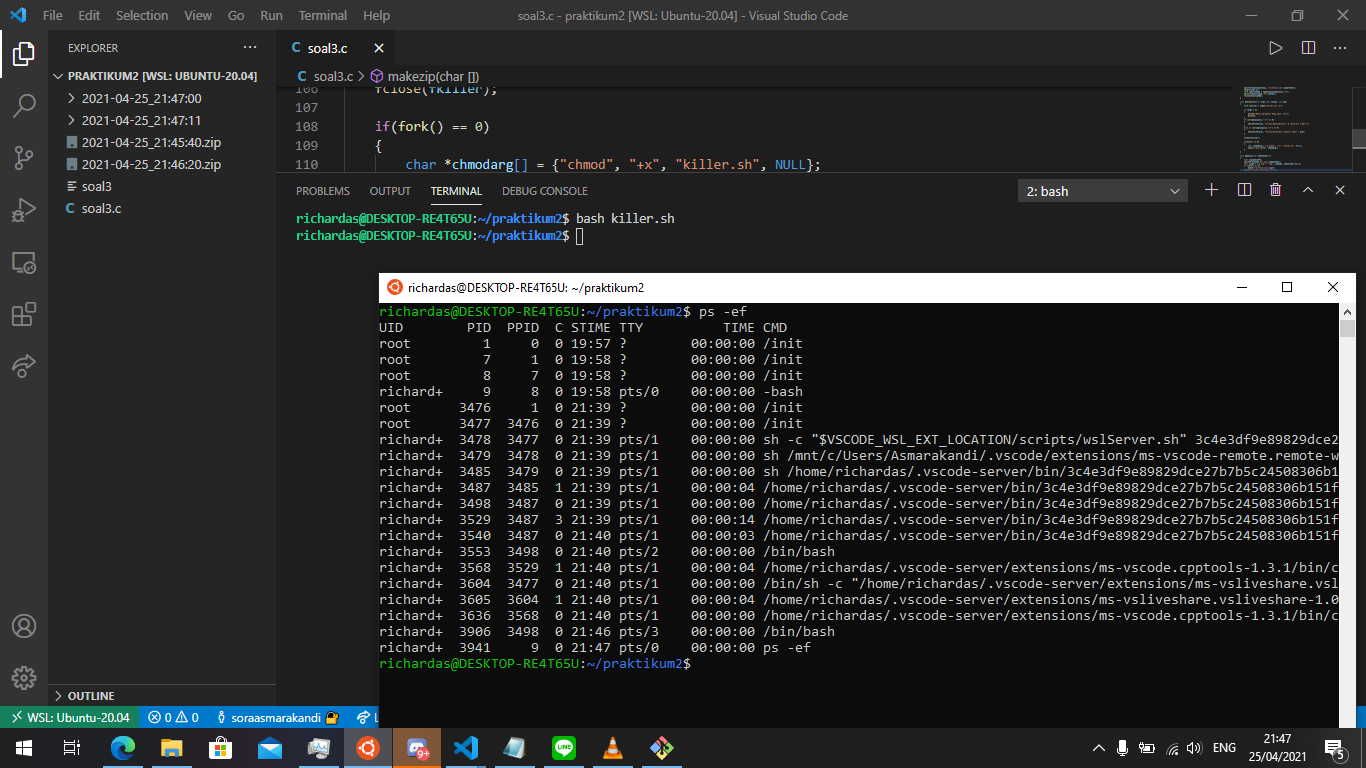Open Discord from the taskbar

point(416,747)
